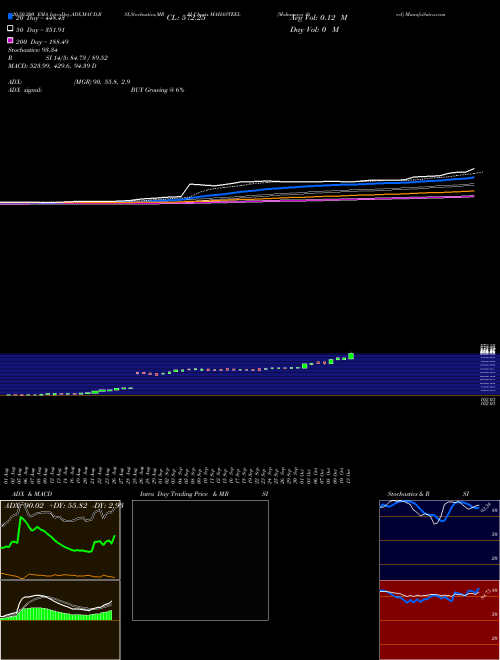Image resolution: width=500 pixels, height=660 pixels.
Task: Open the blue Stochastics chart panel
Action: point(439,540)
